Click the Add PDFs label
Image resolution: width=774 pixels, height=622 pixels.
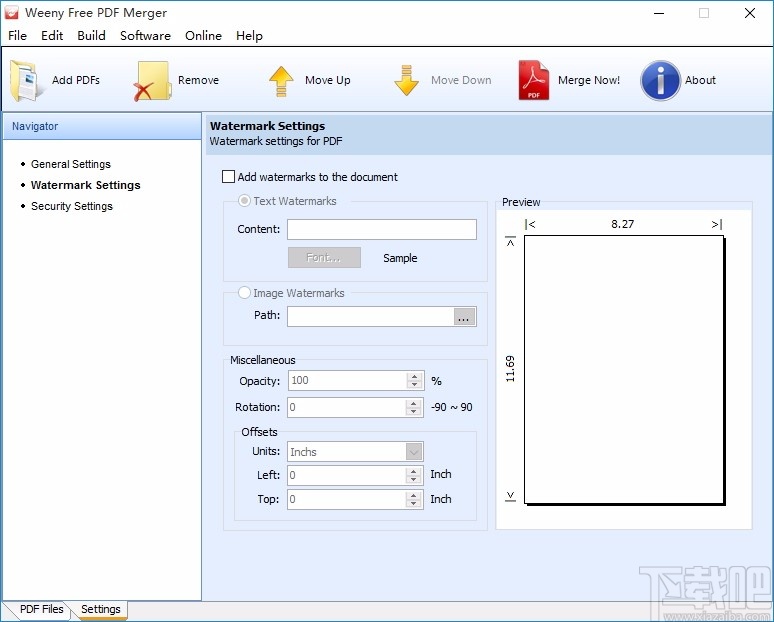[76, 80]
